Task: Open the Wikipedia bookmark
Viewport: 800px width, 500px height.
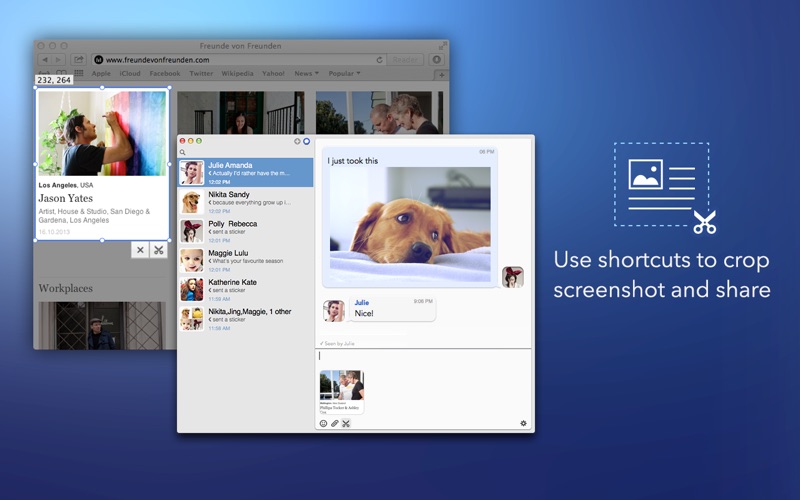Action: (237, 74)
